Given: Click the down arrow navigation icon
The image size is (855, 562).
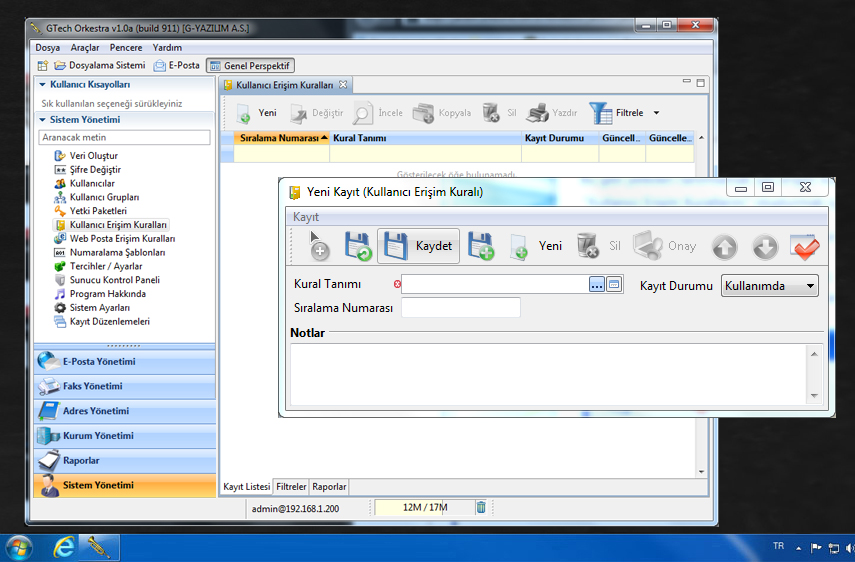Looking at the screenshot, I should (764, 246).
